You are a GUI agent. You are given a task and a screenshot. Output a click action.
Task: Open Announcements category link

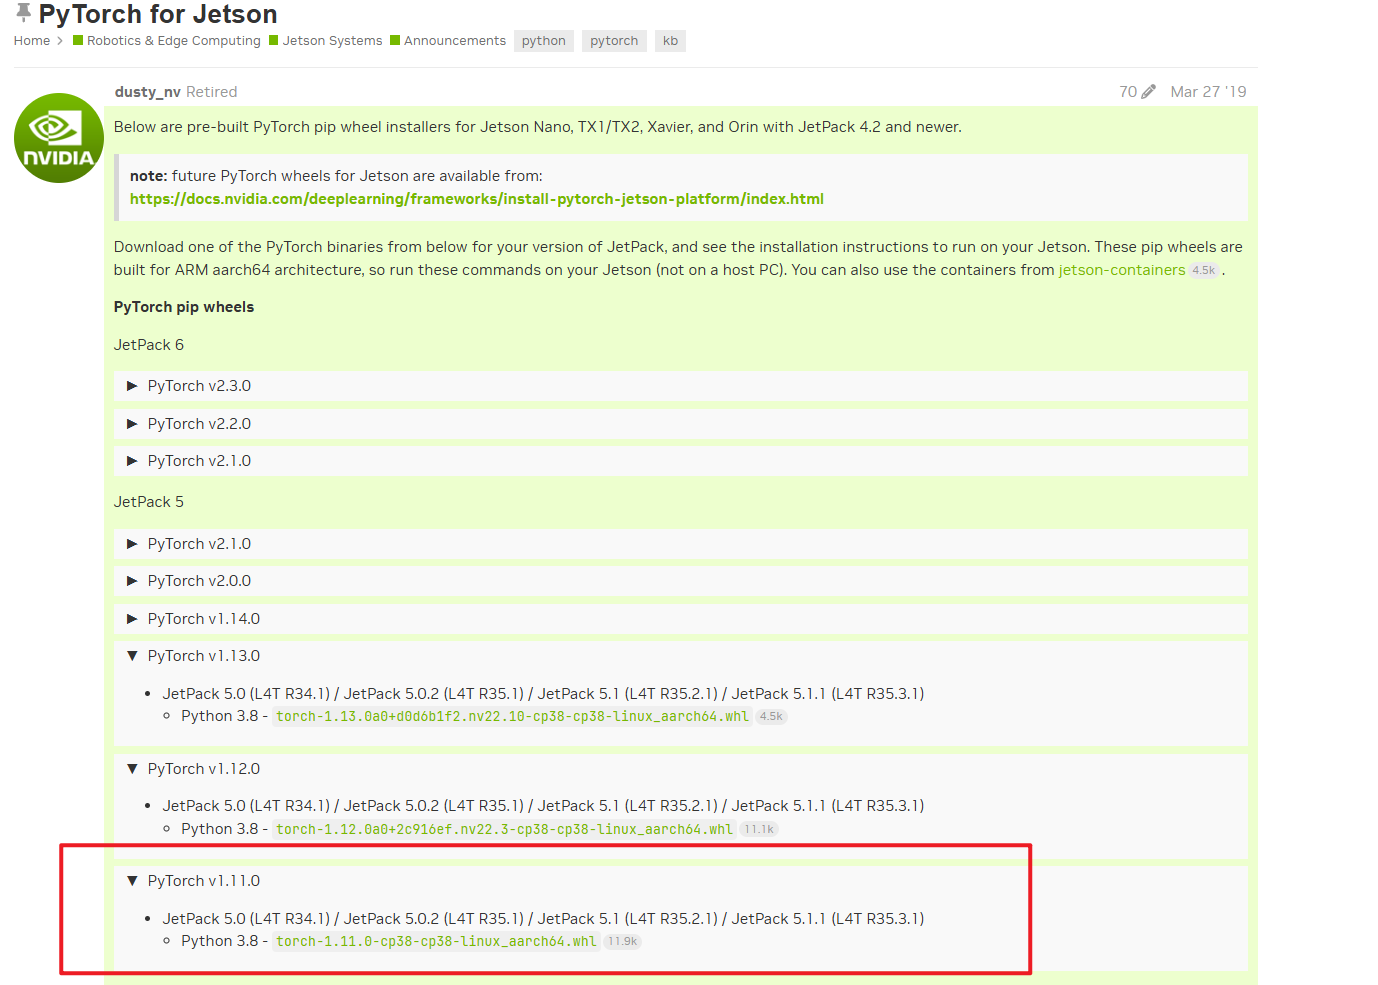pos(455,41)
